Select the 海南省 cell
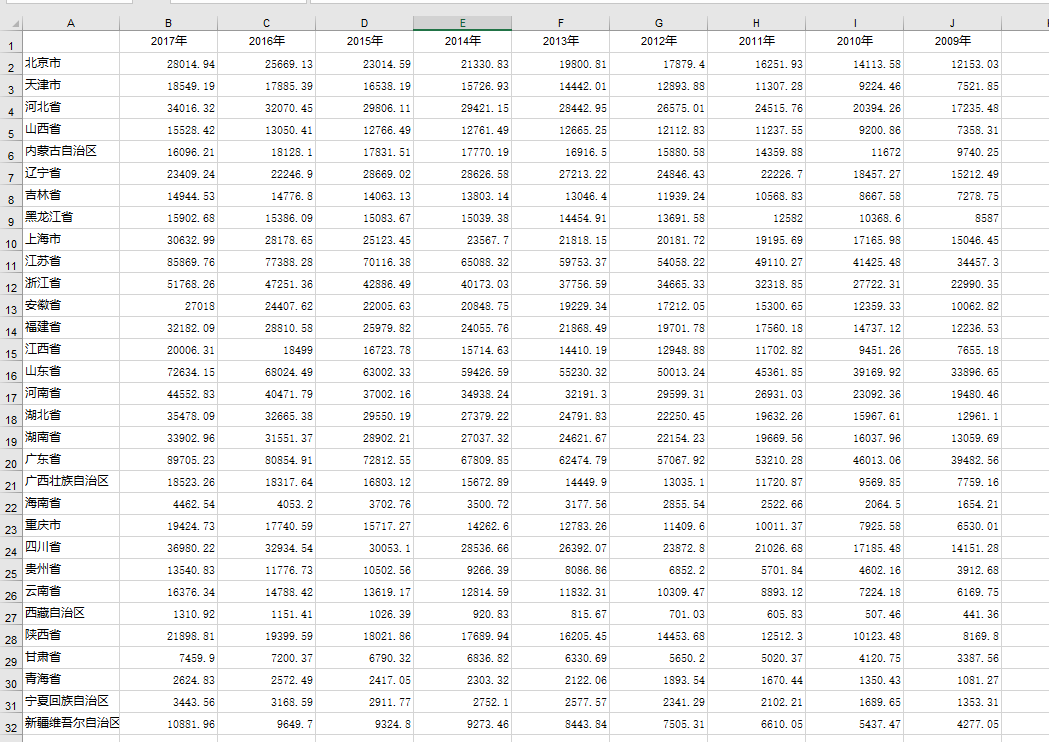This screenshot has height=742, width=1049. 71,504
